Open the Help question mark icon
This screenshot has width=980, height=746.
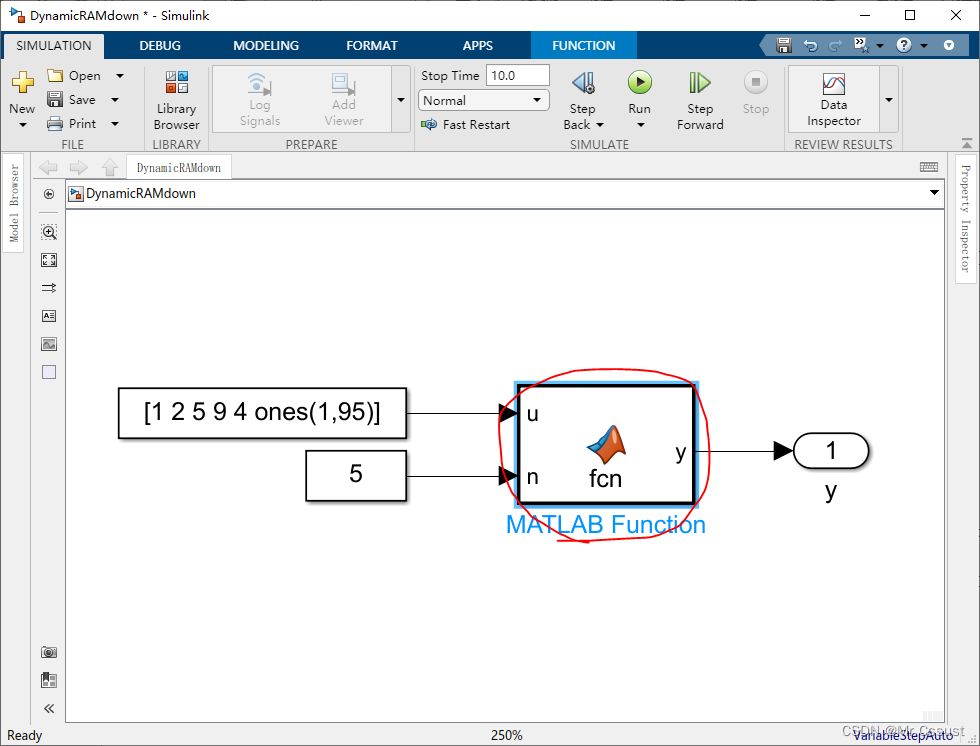tap(904, 45)
